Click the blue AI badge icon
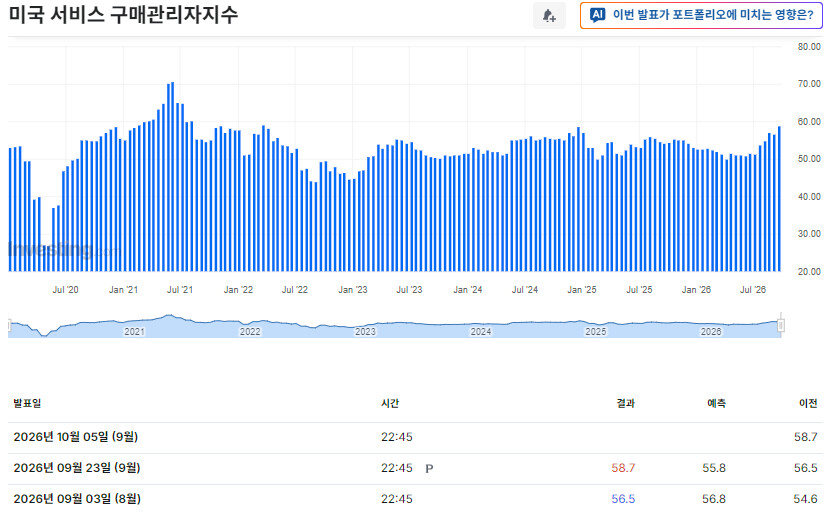 click(x=598, y=15)
